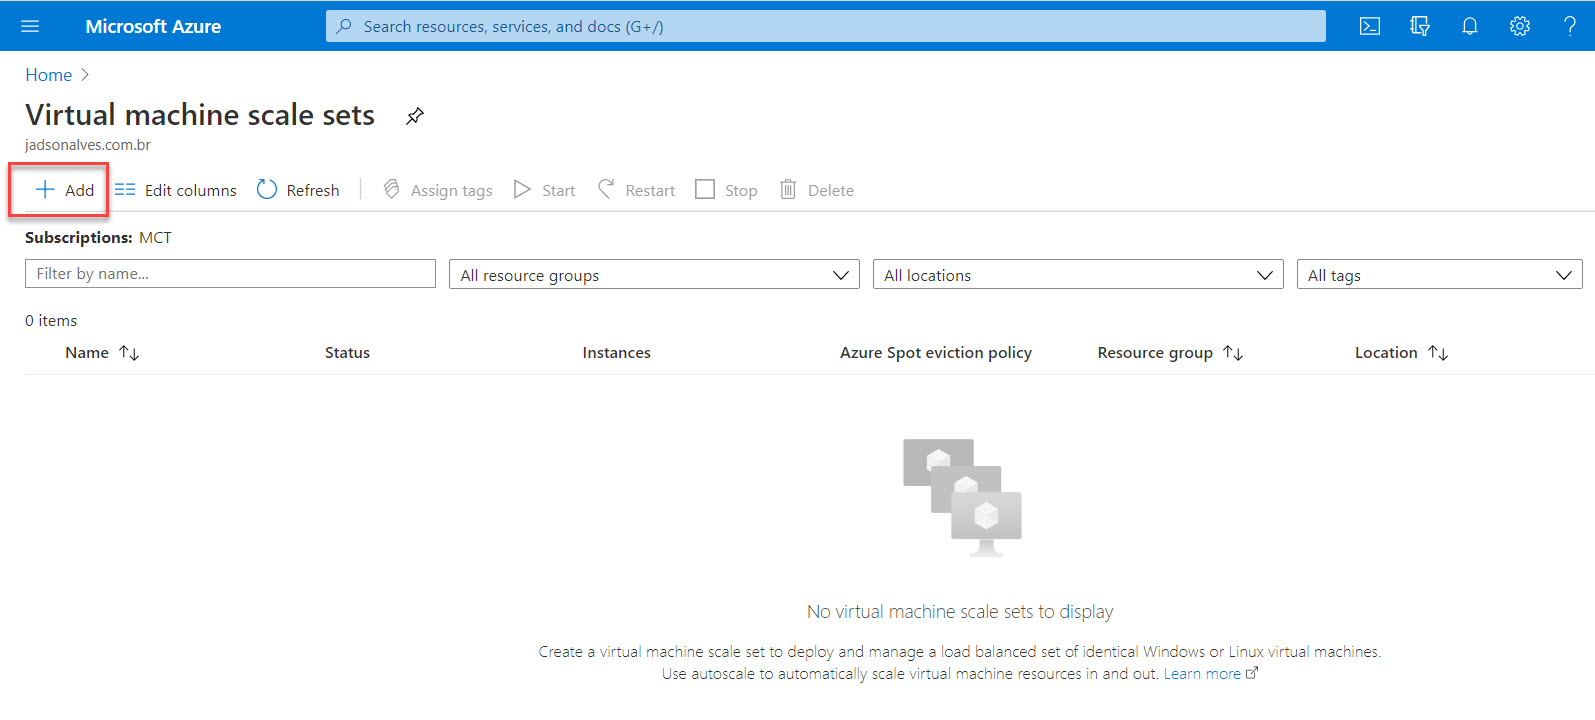The width and height of the screenshot is (1595, 720).
Task: Open portal settings gear
Action: tap(1520, 26)
